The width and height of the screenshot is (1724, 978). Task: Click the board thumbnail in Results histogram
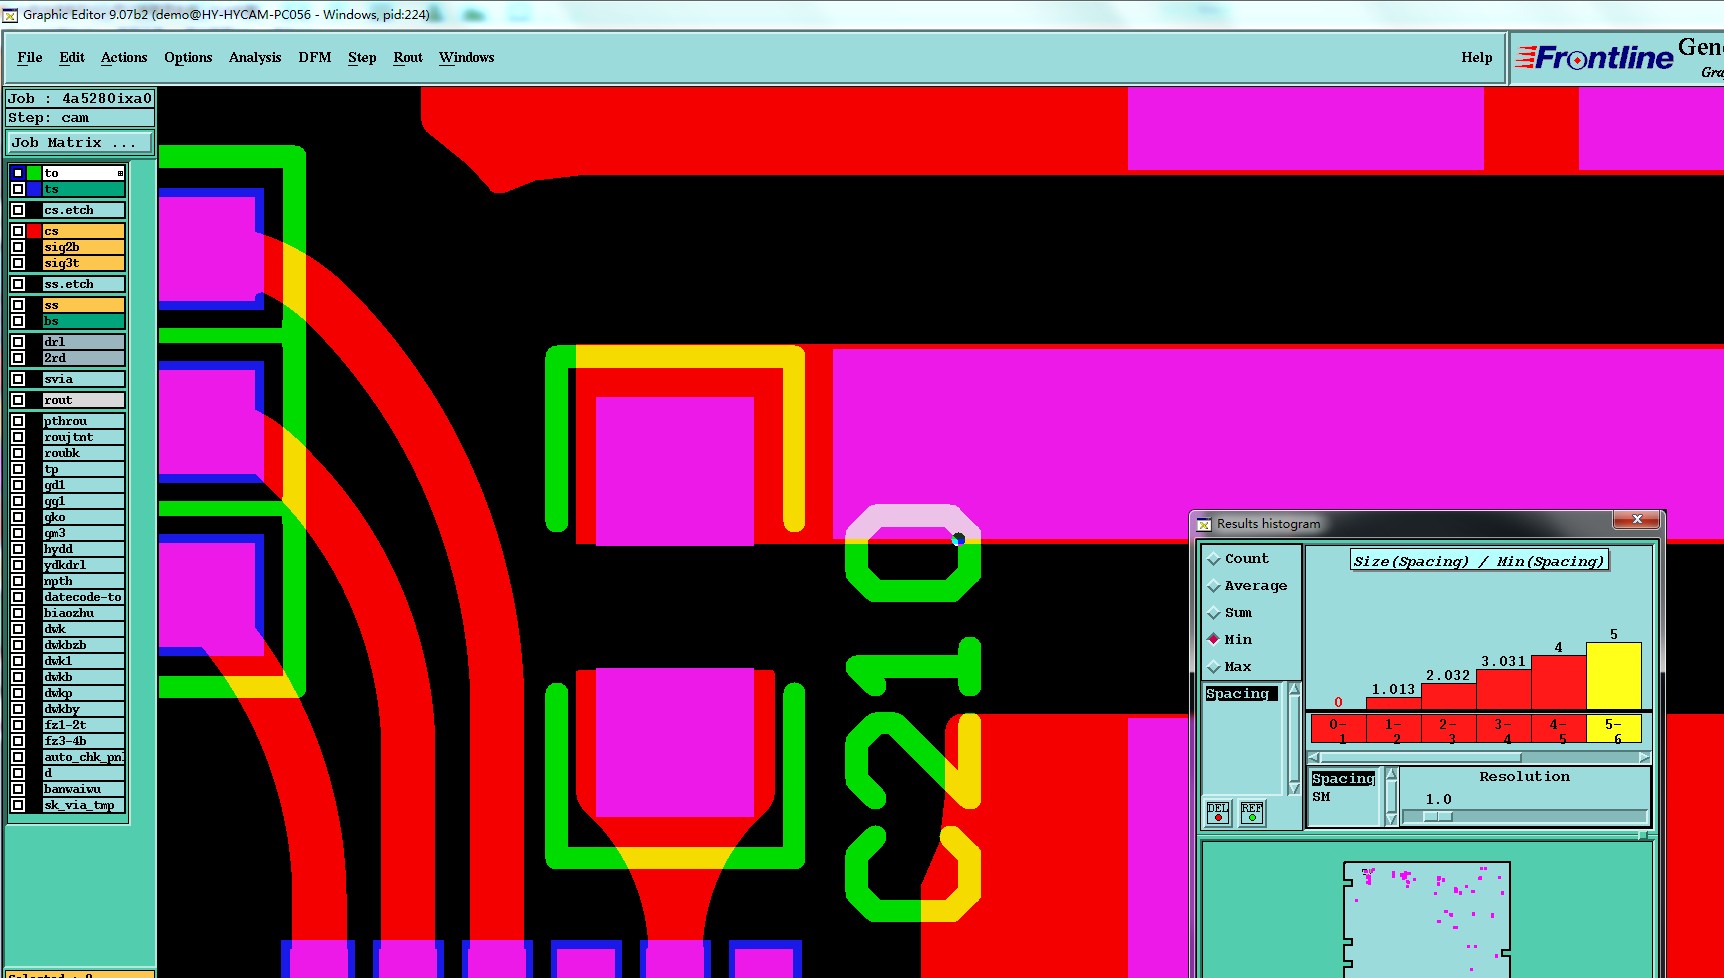click(x=1426, y=920)
